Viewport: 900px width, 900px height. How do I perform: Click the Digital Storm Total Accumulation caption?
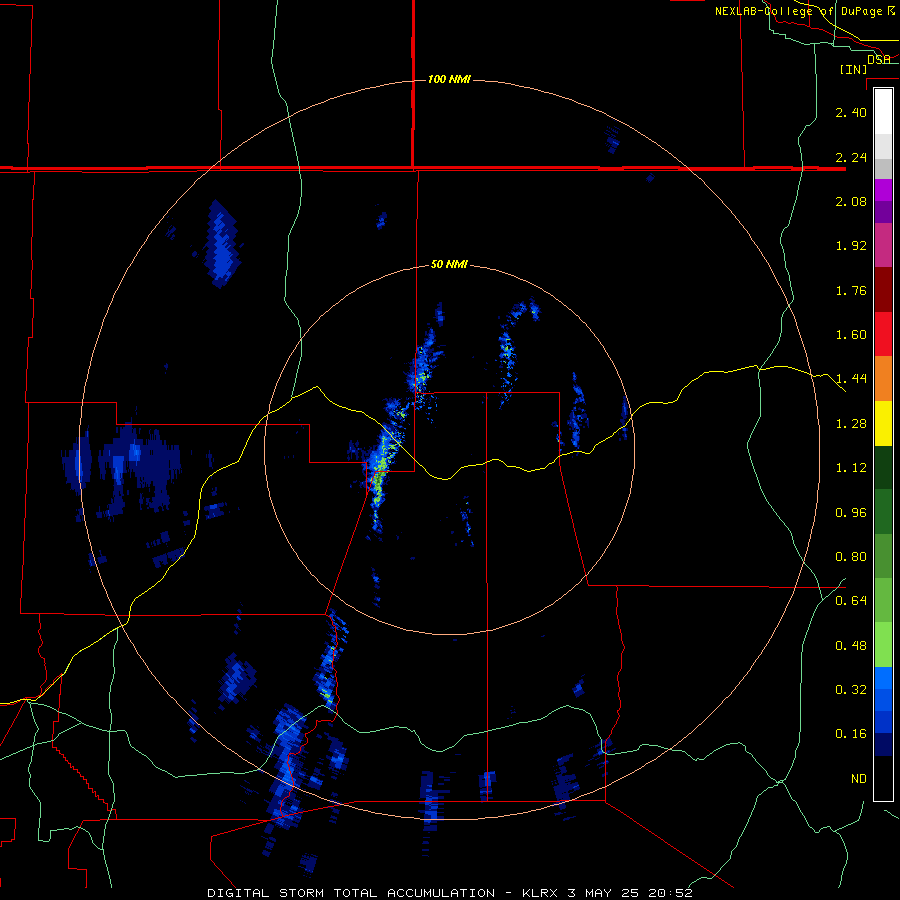coord(450,893)
